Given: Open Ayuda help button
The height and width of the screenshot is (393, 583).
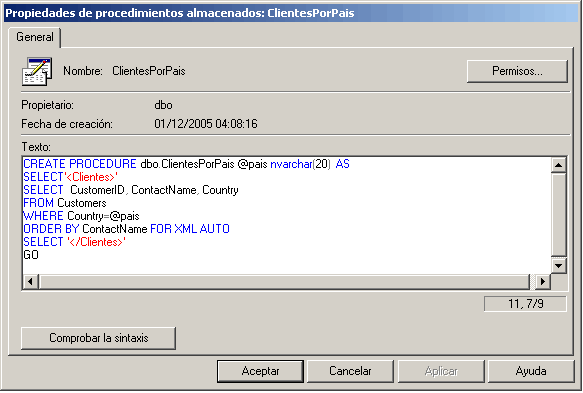Looking at the screenshot, I should [531, 371].
